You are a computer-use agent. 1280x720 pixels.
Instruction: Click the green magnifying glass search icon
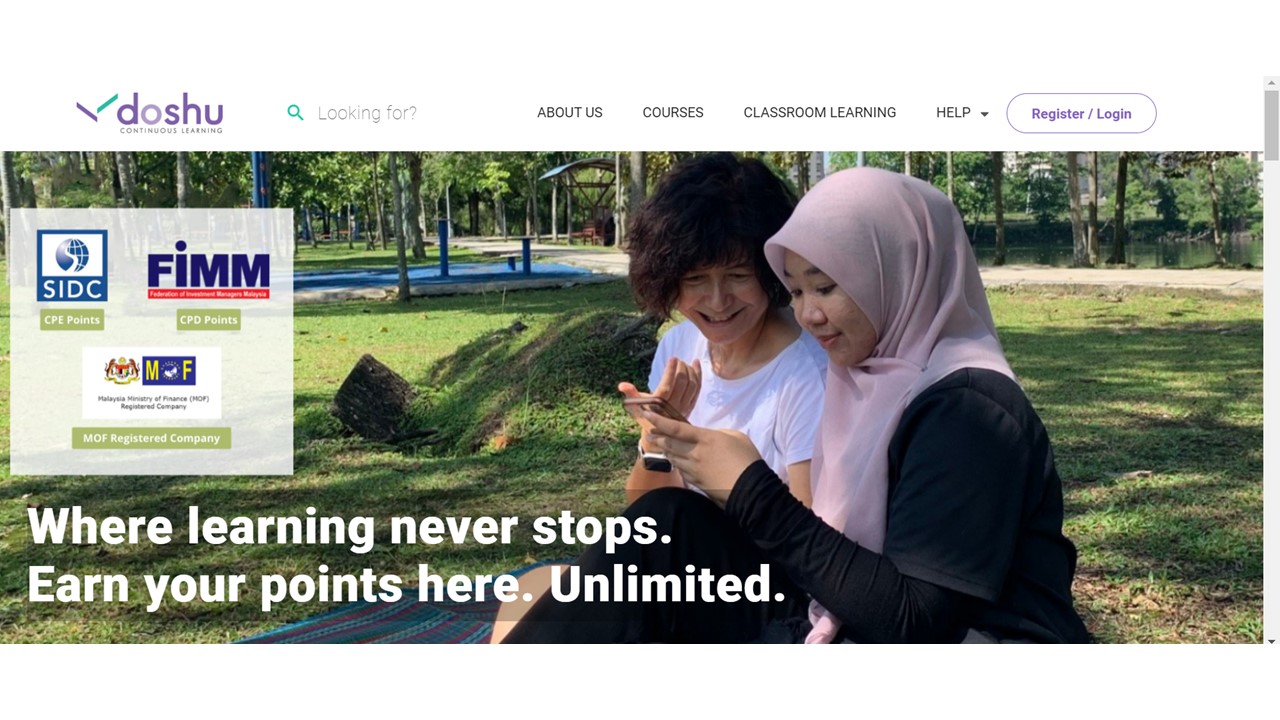click(295, 113)
